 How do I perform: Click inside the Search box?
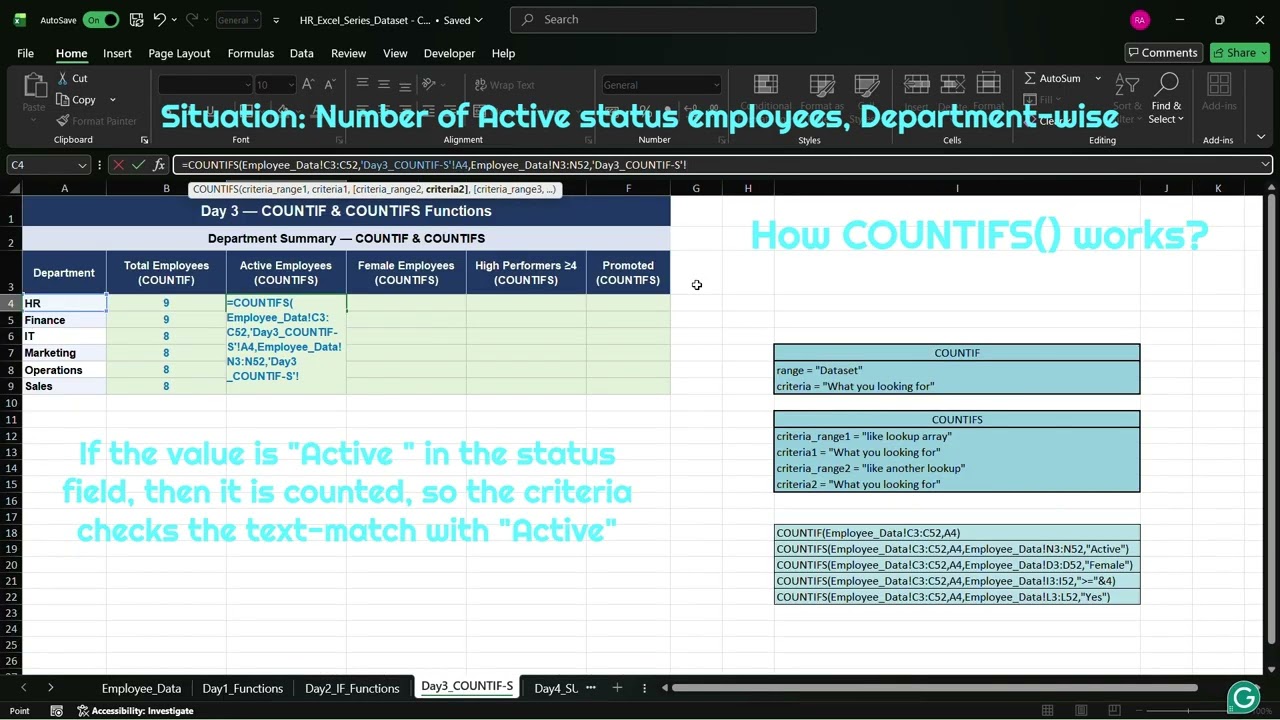pos(663,20)
